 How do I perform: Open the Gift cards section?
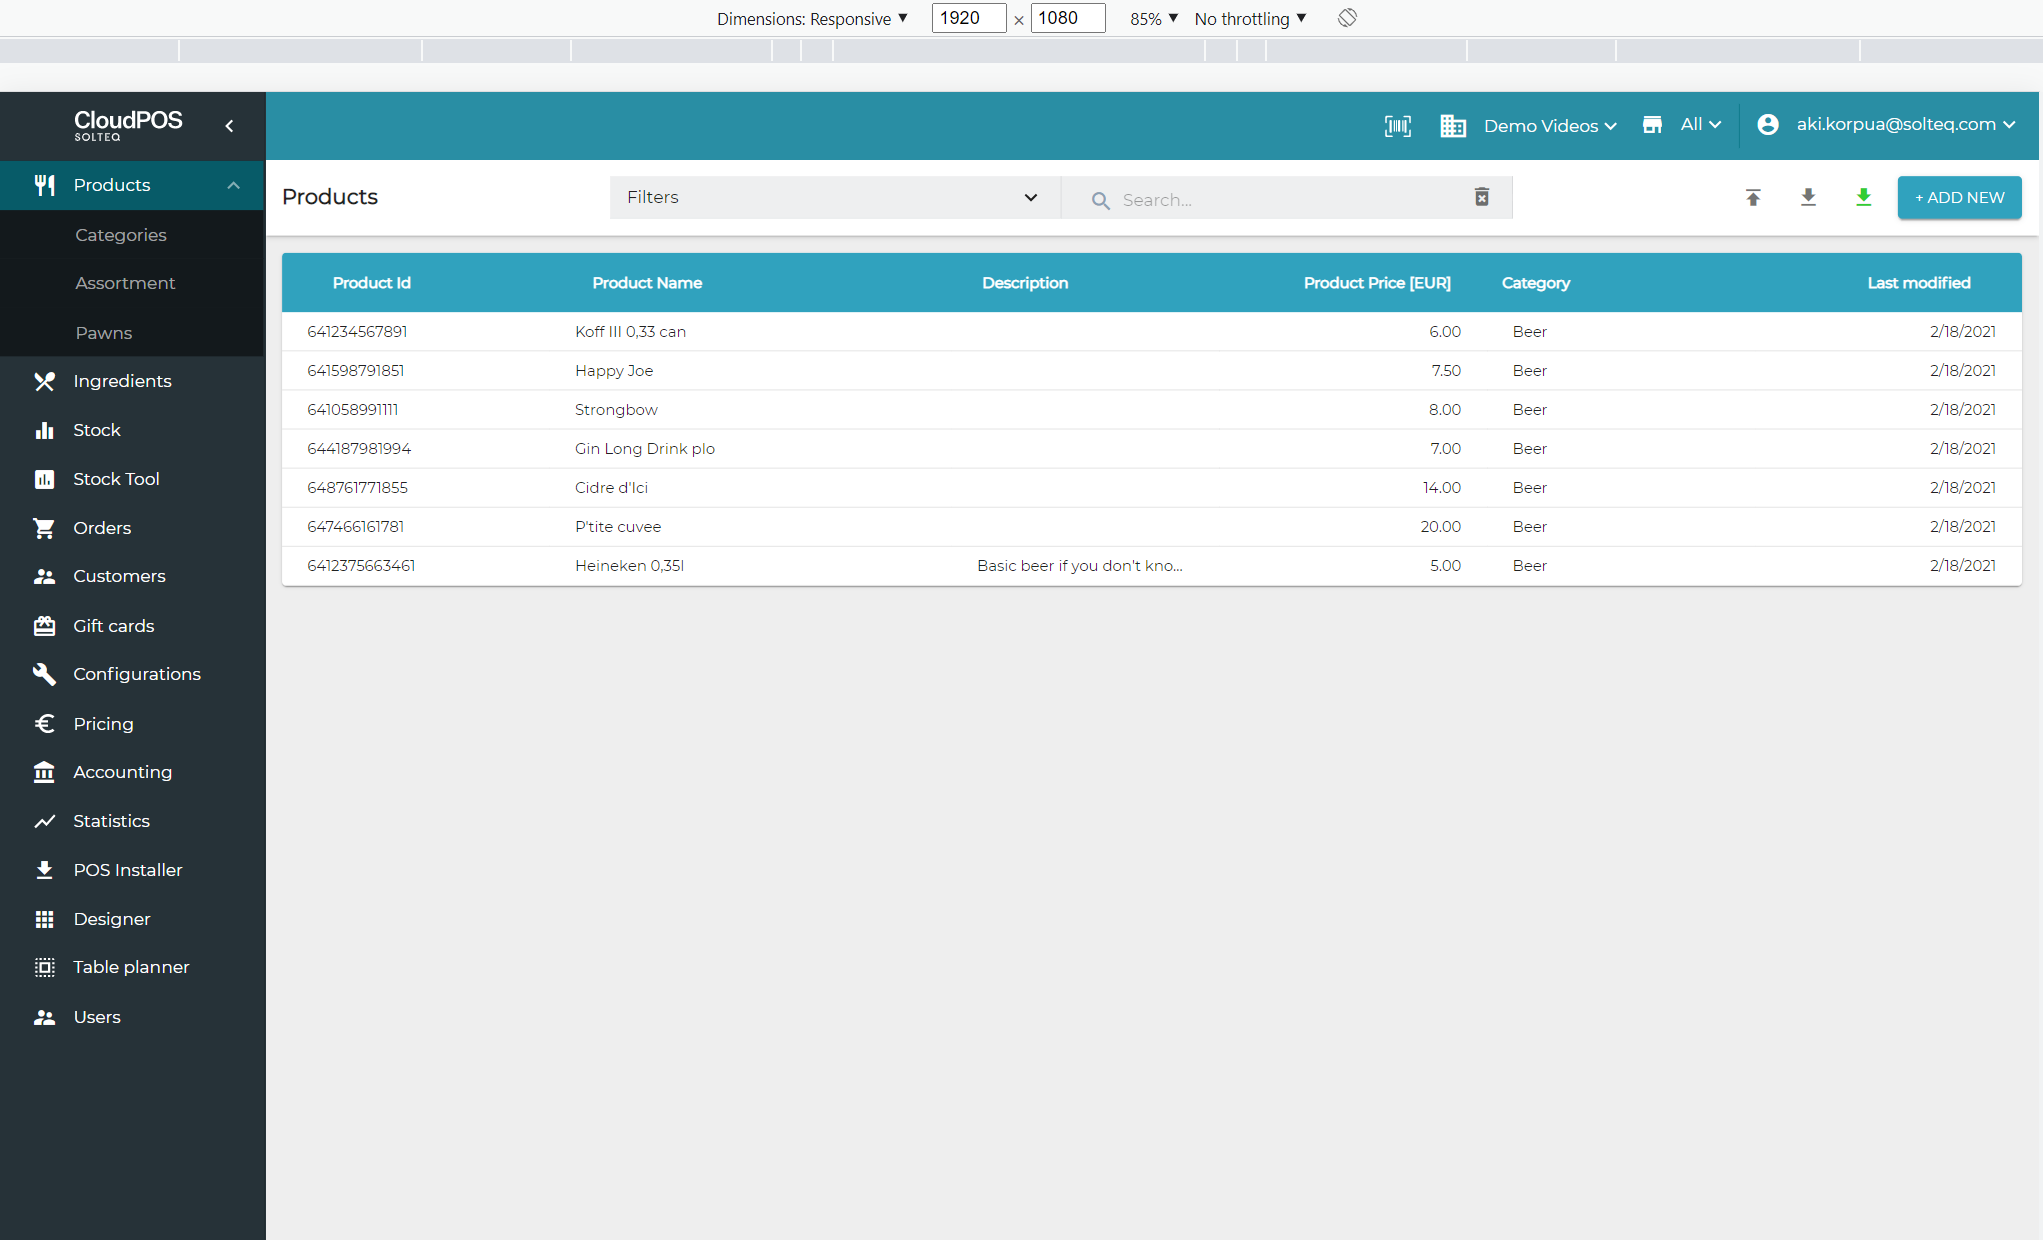pyautogui.click(x=113, y=626)
